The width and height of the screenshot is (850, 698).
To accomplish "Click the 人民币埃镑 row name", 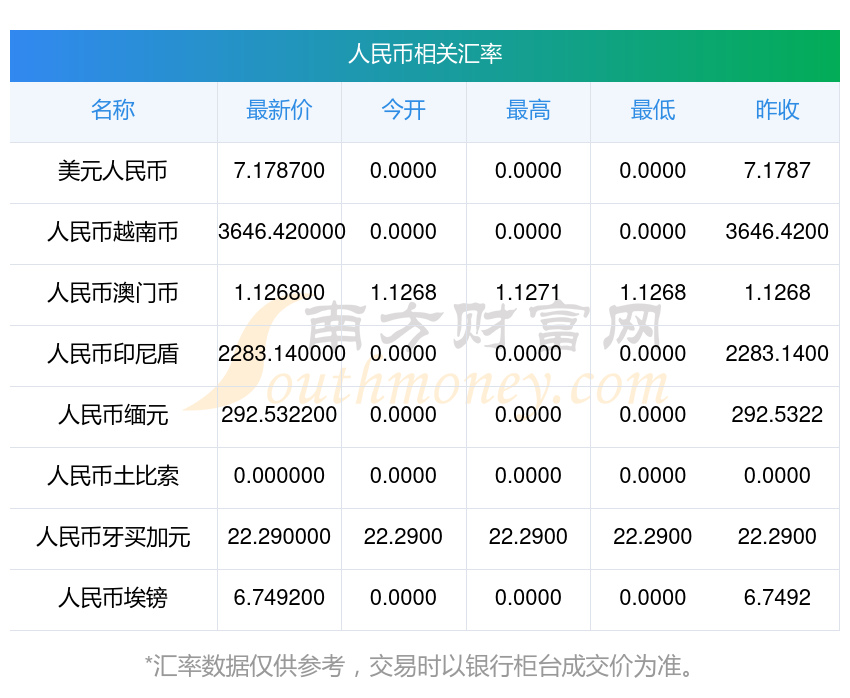I will (x=113, y=598).
